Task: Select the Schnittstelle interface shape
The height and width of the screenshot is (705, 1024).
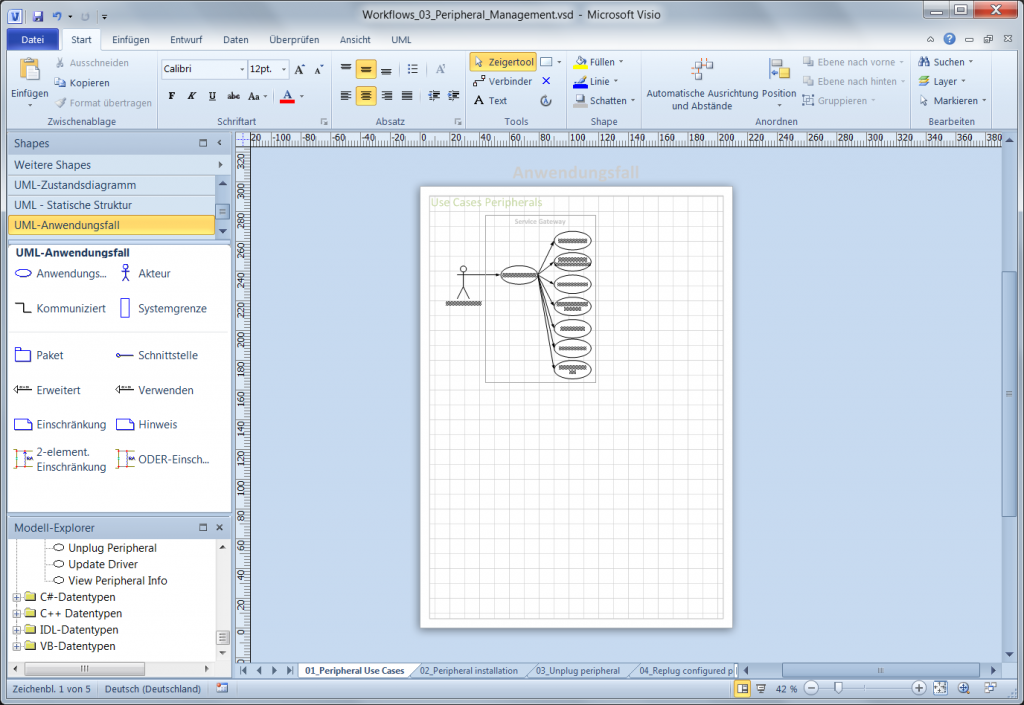Action: (x=157, y=355)
